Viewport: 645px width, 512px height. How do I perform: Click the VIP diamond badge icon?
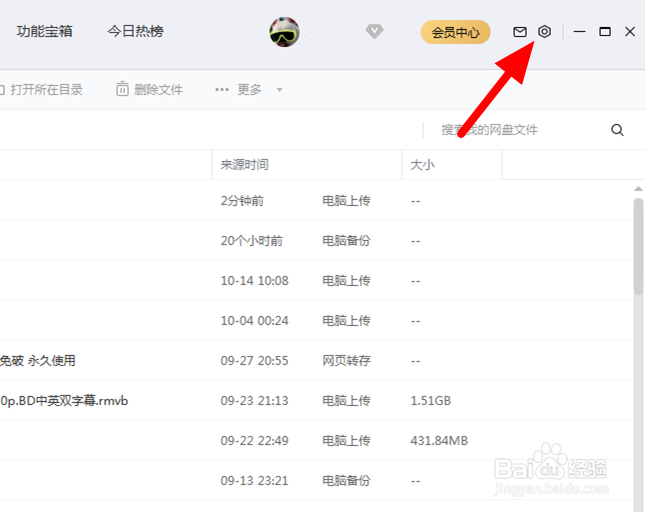click(x=374, y=31)
